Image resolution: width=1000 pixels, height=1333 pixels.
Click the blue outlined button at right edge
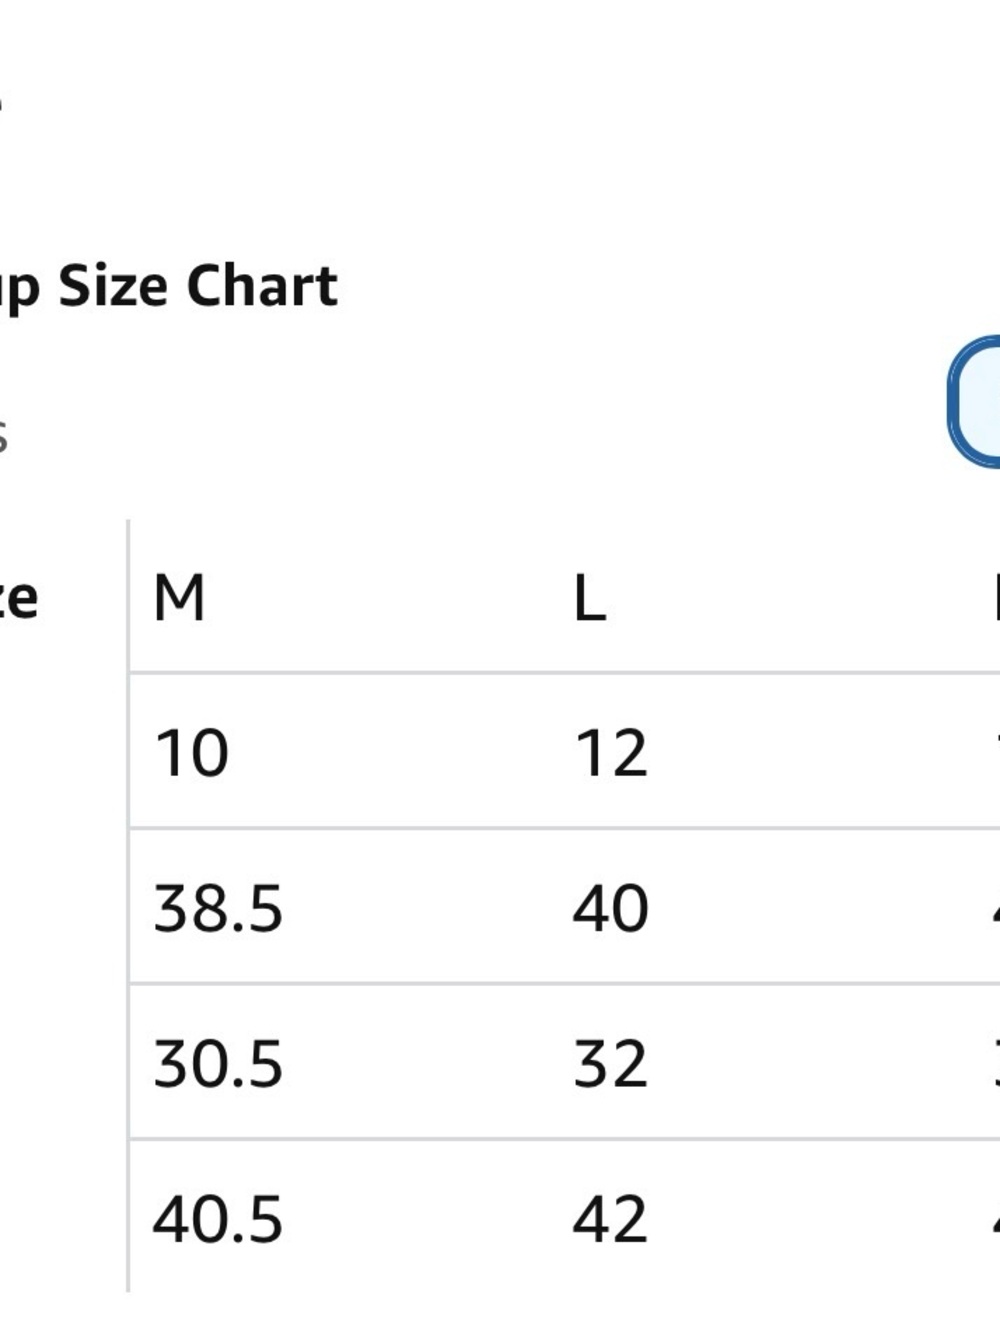pos(975,402)
